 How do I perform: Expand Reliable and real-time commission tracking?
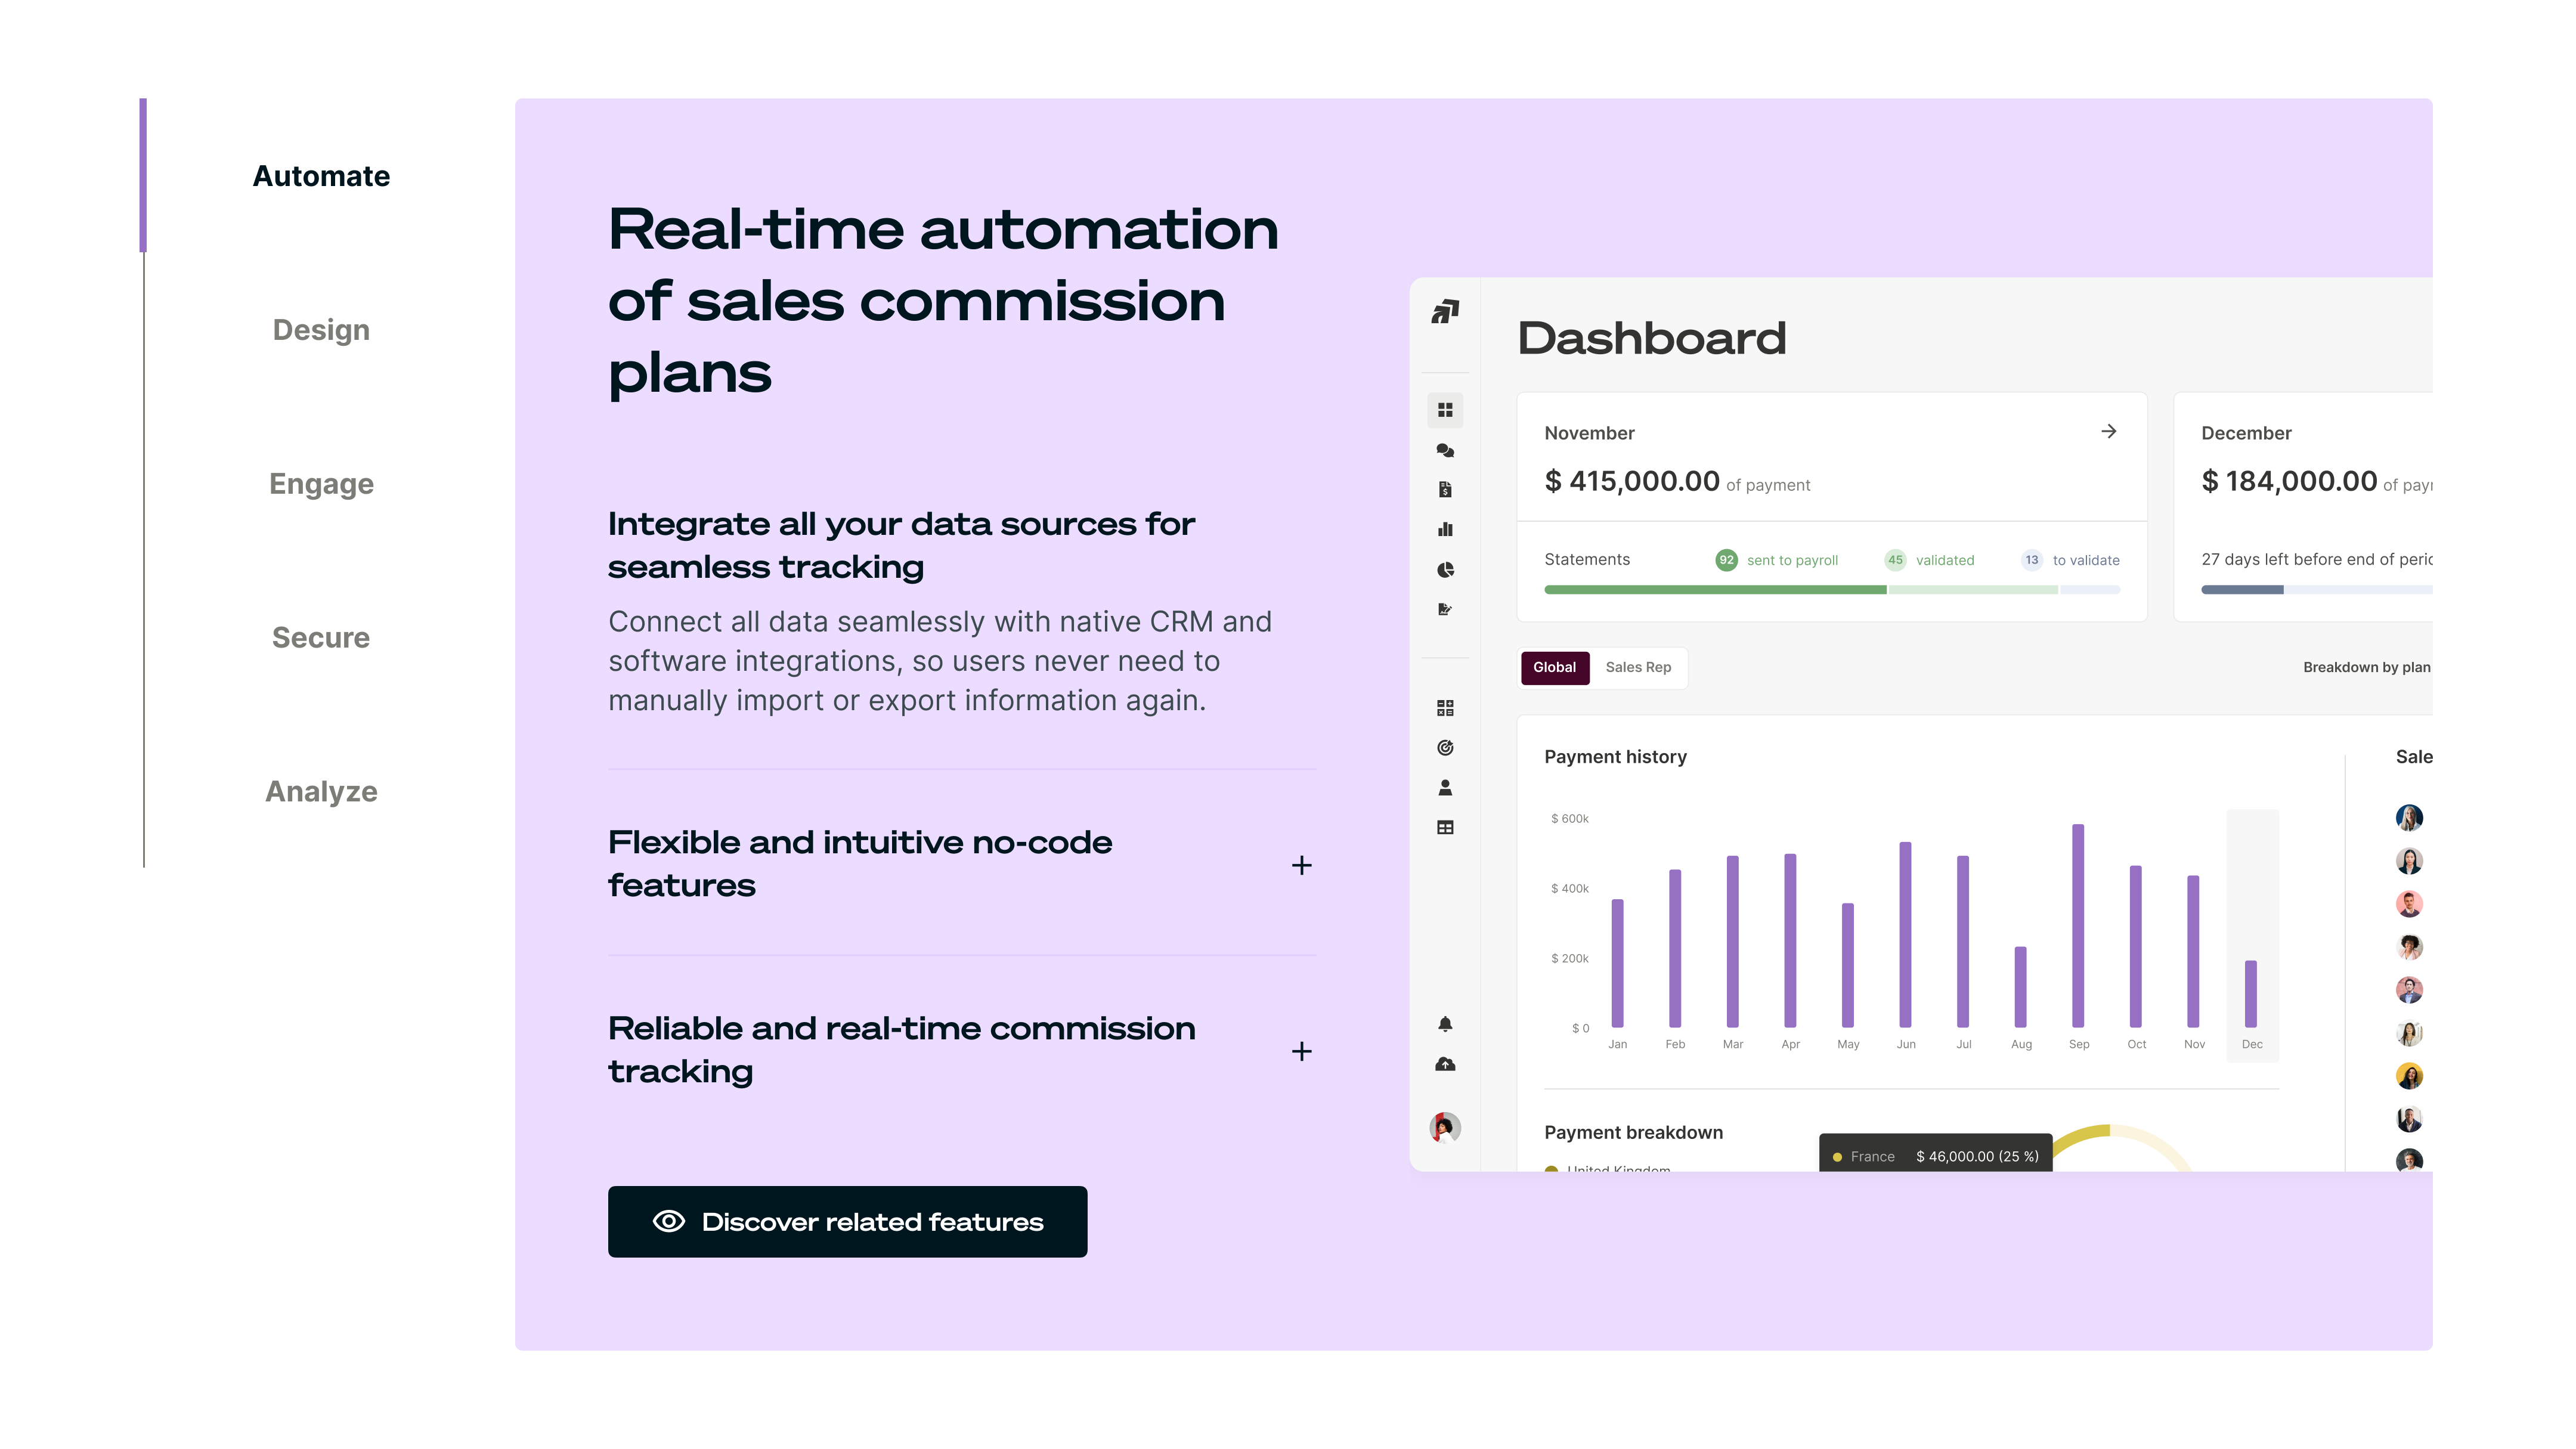point(1301,1051)
